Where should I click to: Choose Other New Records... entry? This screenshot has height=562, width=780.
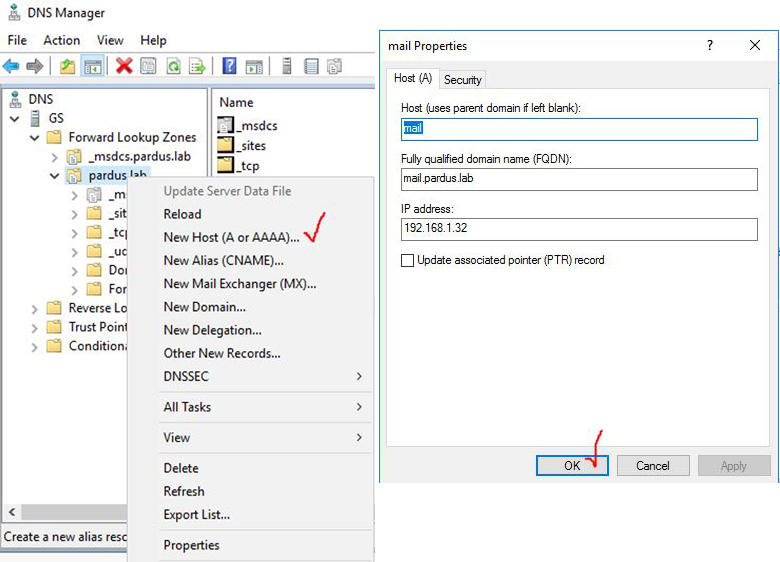tap(222, 354)
